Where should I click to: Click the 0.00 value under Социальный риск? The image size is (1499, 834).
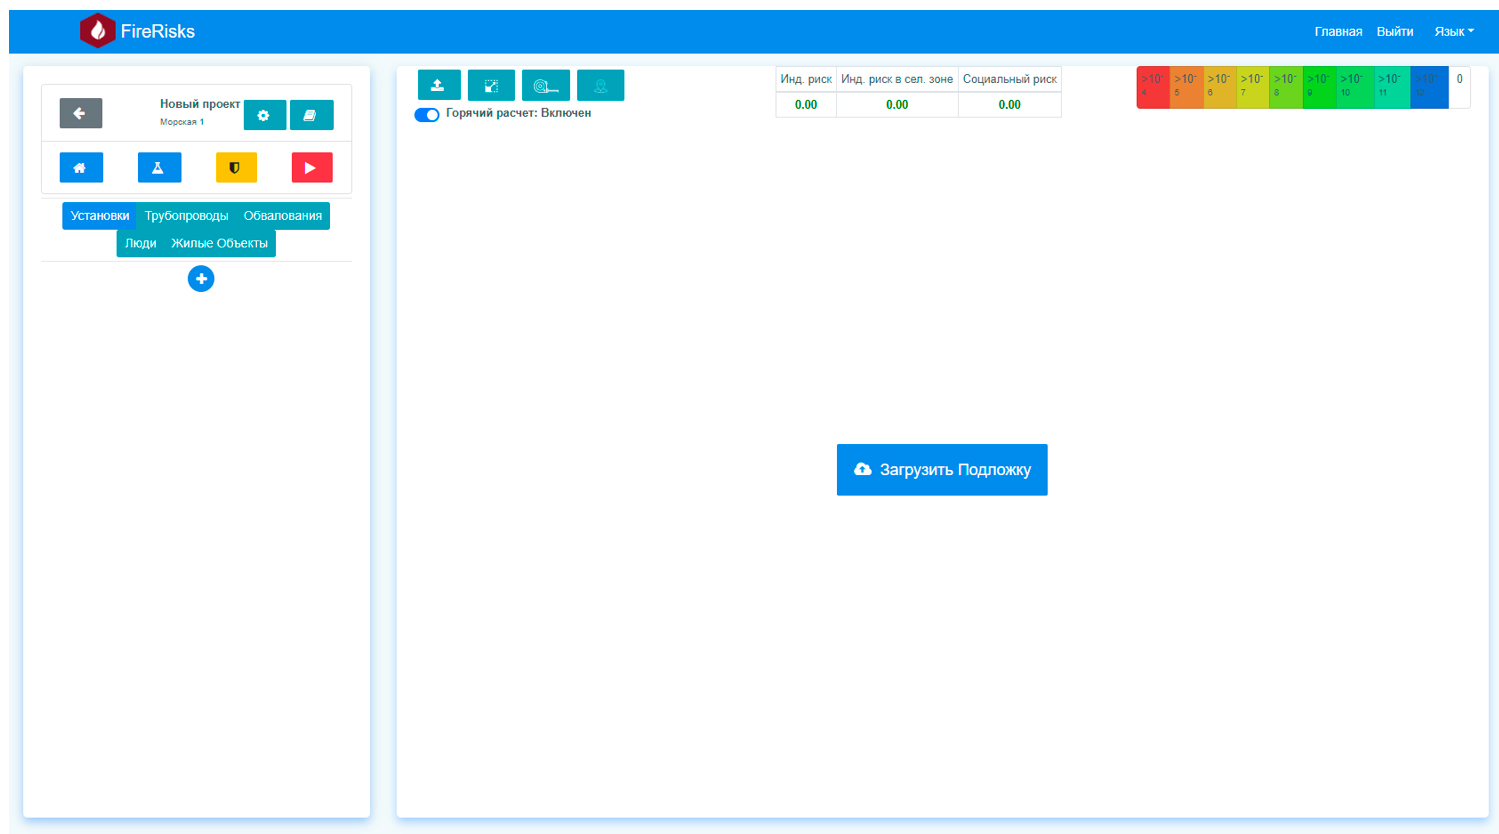pyautogui.click(x=1010, y=105)
